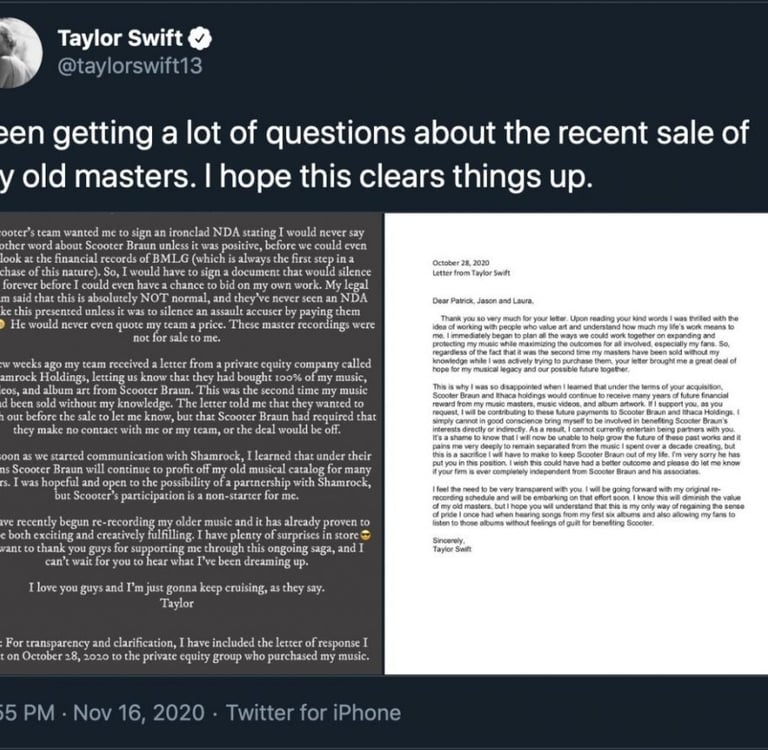Open the Taylor Swift display name
The image size is (768, 750).
coord(120,40)
